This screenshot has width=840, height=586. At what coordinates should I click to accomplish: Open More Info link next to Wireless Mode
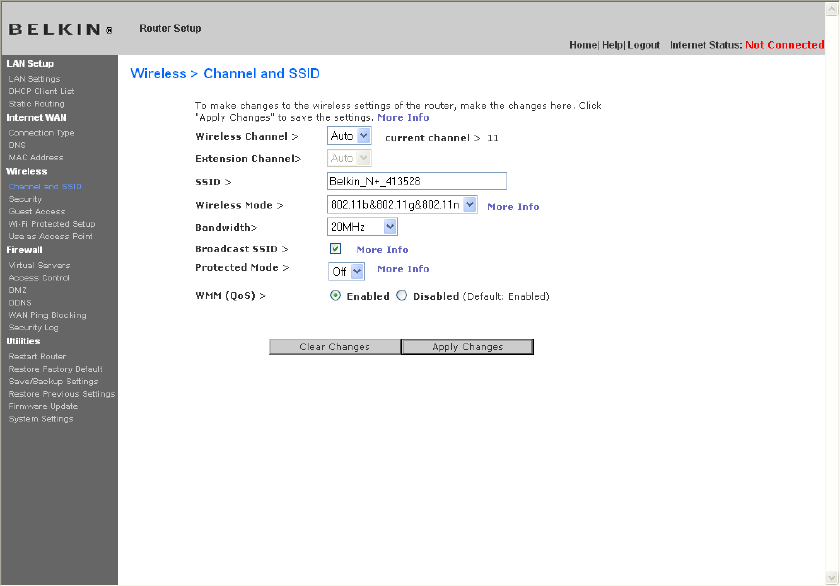click(513, 207)
